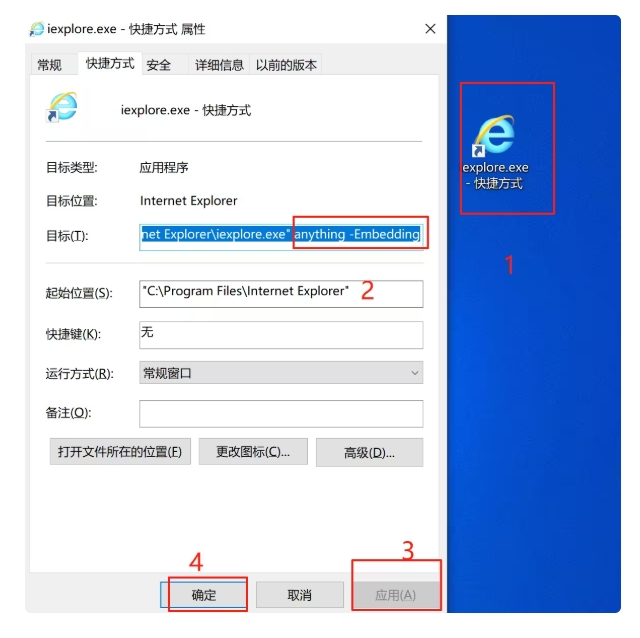
Task: Click the Internet Explorer icon in dialog header
Action: coord(62,107)
